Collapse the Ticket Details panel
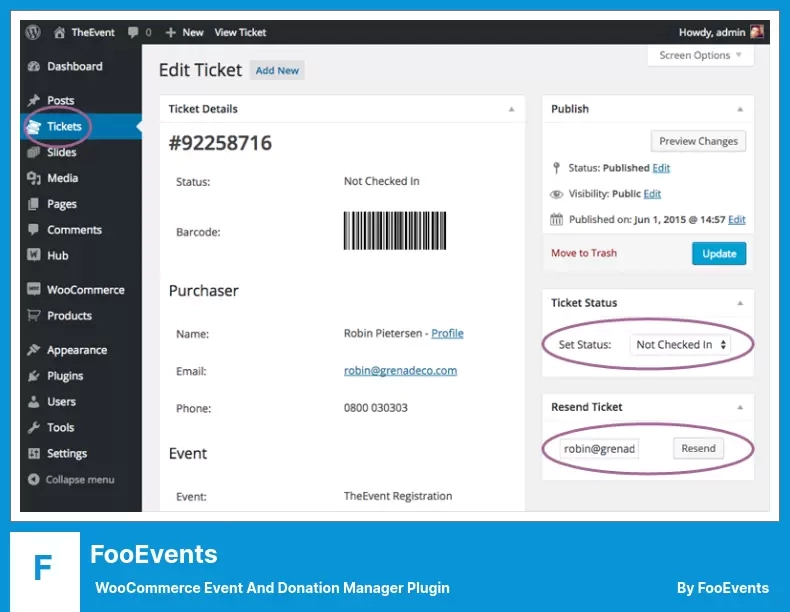 [x=511, y=109]
